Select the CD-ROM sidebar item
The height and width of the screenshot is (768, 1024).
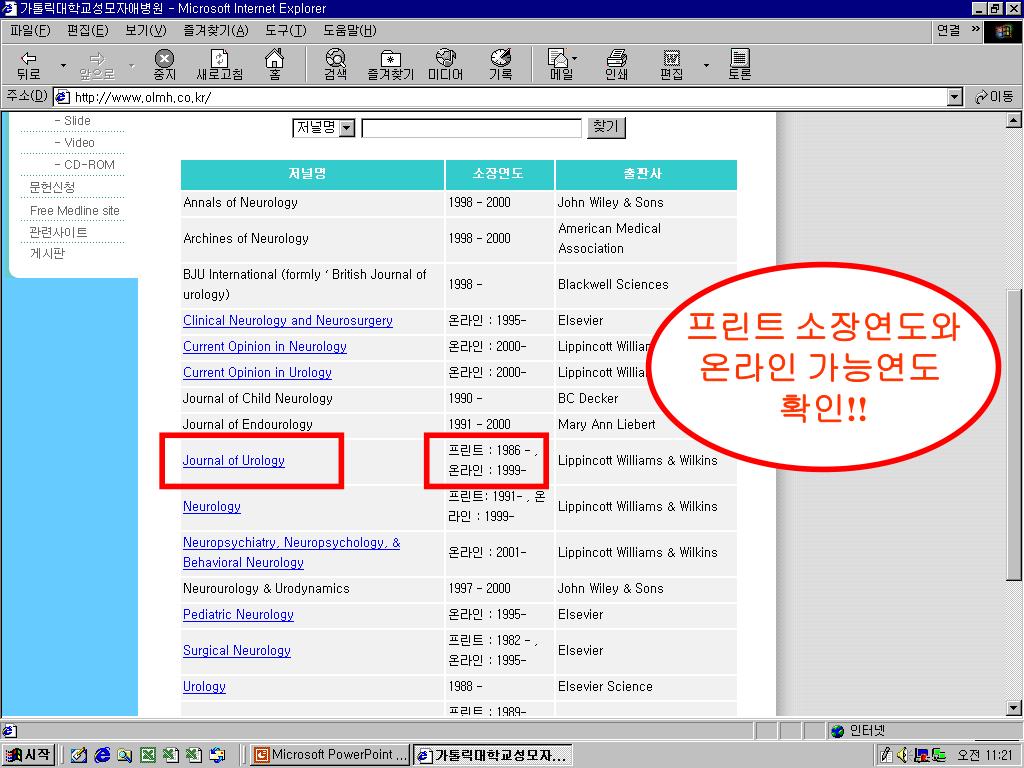pos(85,165)
